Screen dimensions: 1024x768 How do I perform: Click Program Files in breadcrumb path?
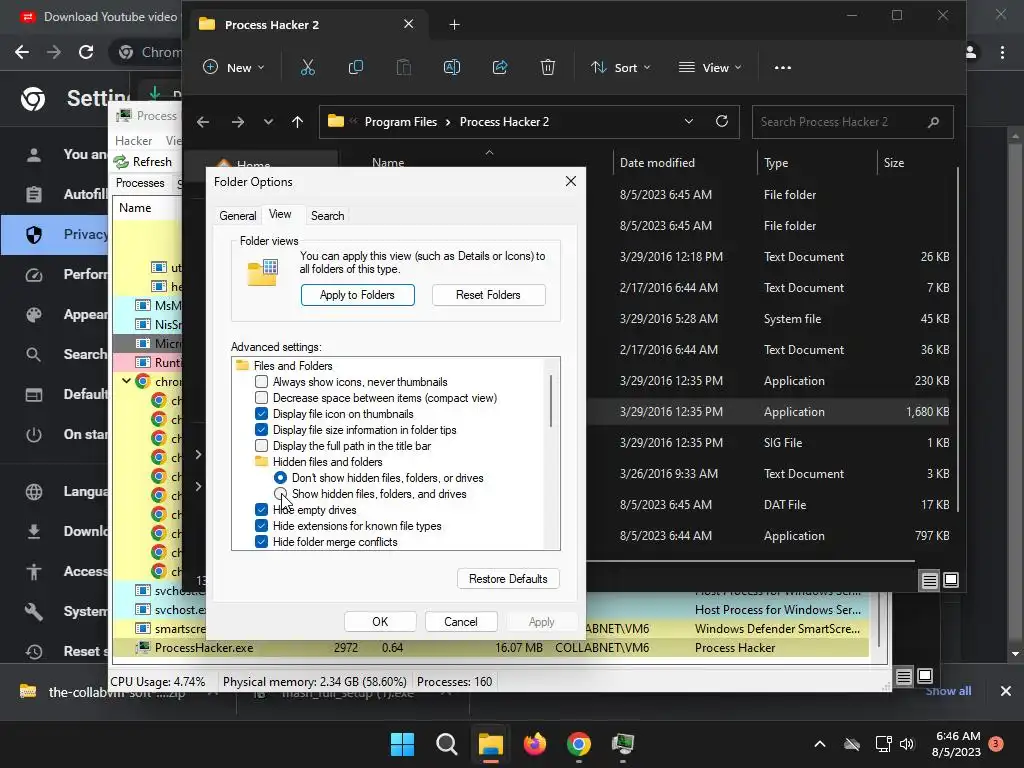point(400,122)
